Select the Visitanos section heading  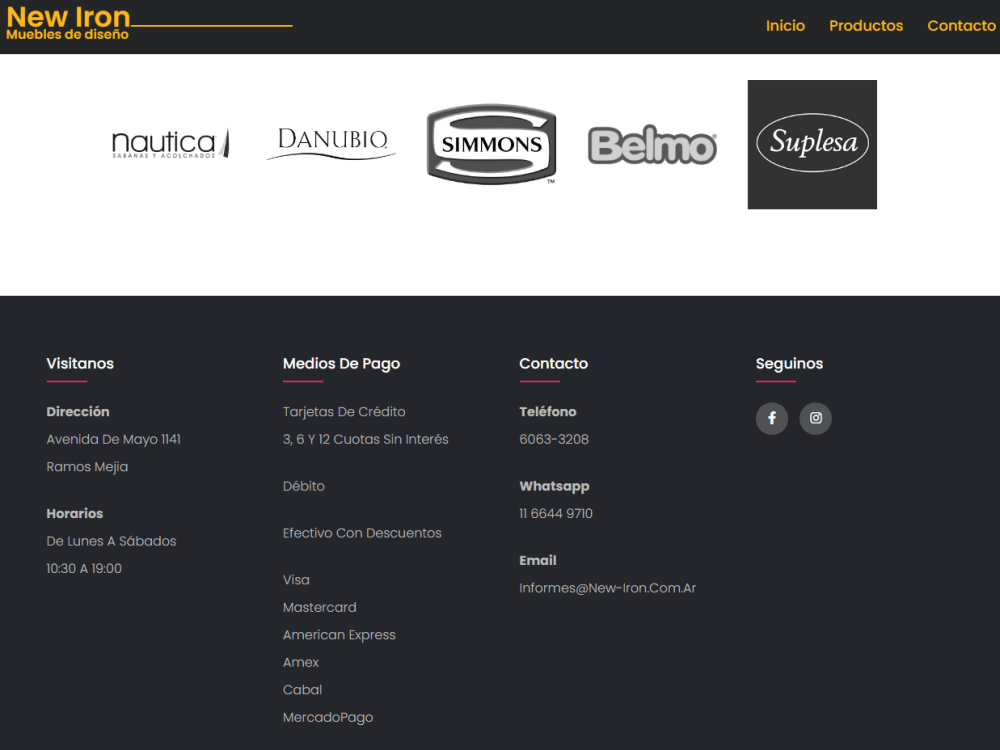[x=80, y=363]
